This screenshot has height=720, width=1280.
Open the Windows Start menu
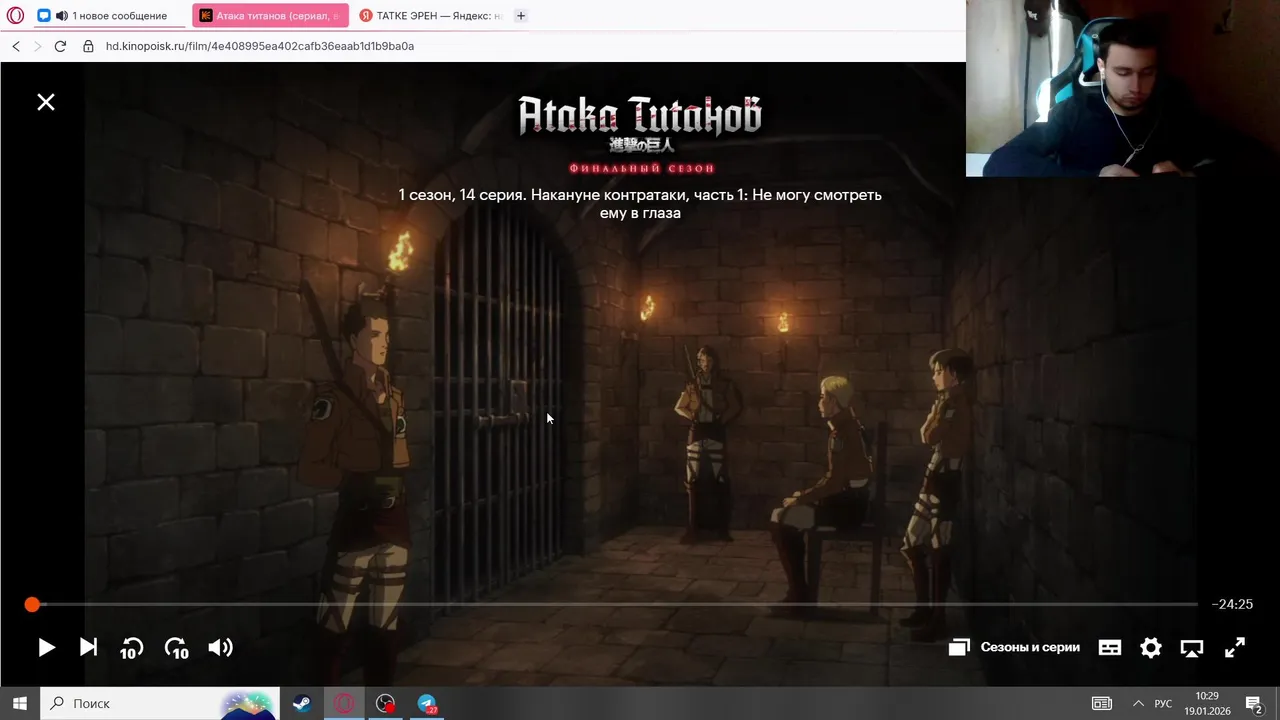(x=19, y=703)
